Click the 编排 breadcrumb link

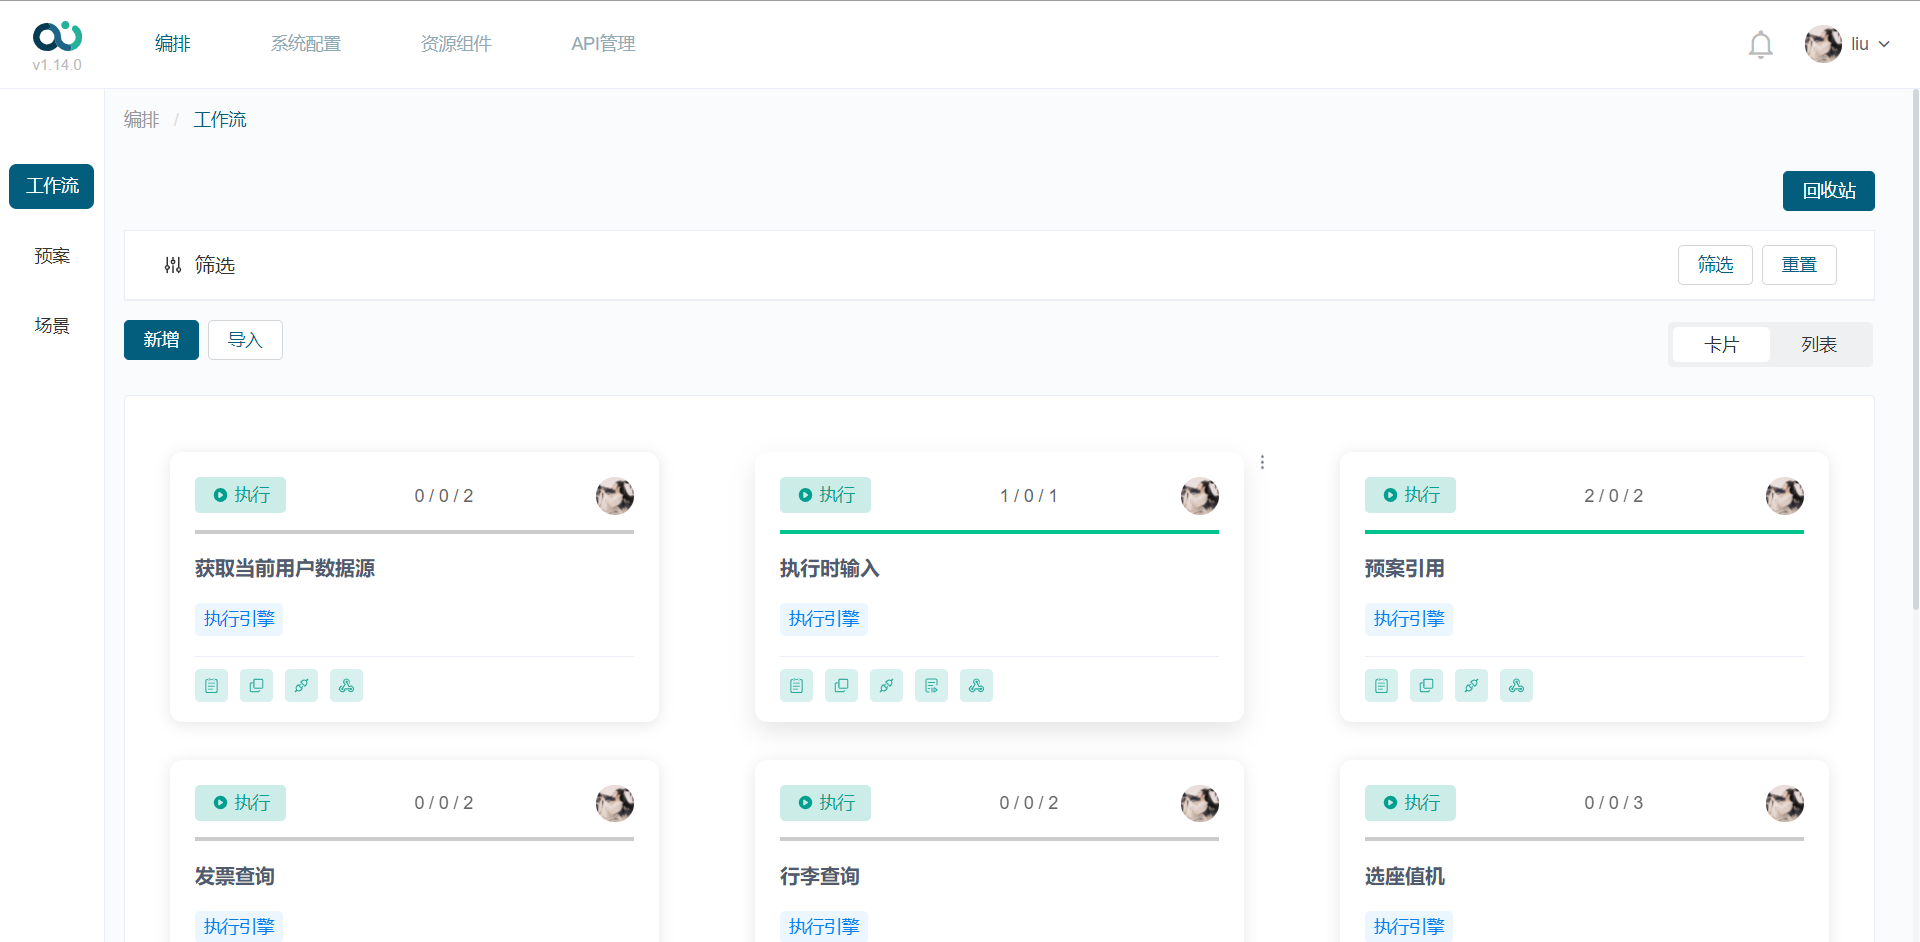[141, 120]
